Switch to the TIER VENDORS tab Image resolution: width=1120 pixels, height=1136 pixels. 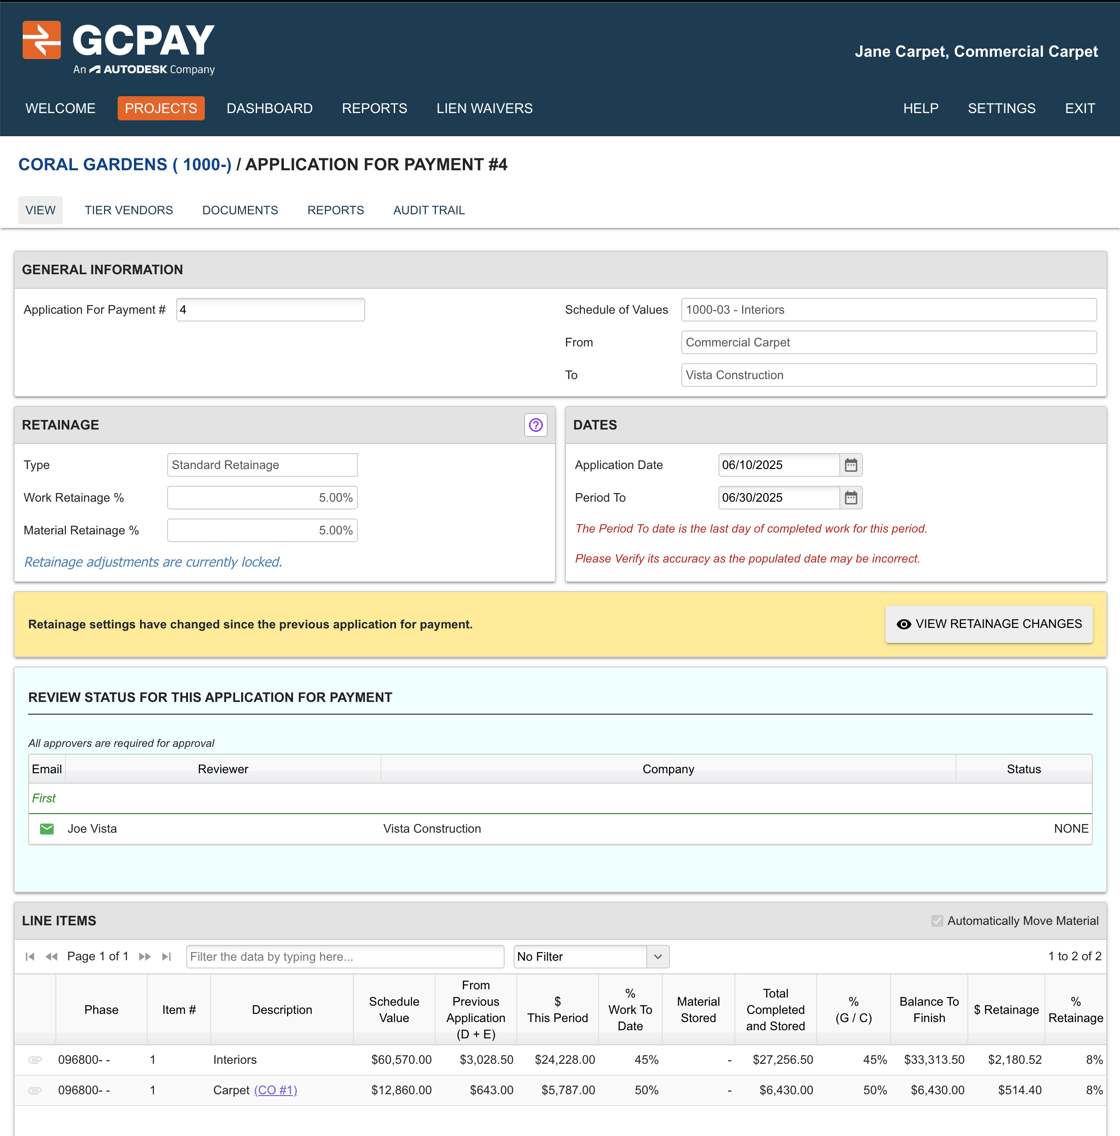click(129, 210)
